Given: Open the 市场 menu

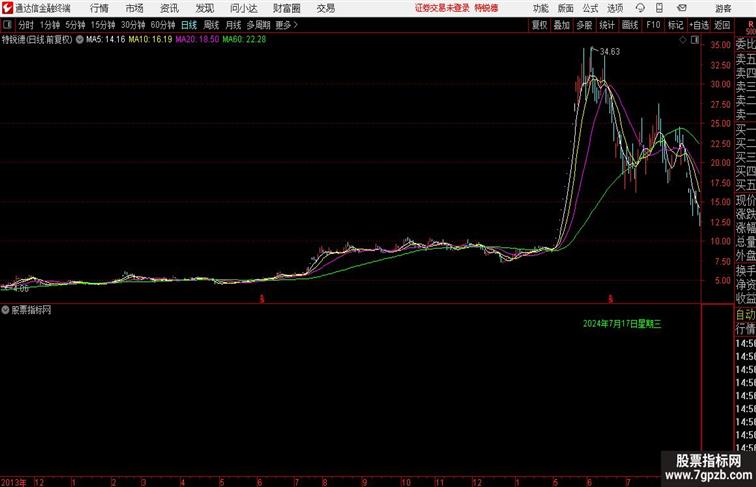Looking at the screenshot, I should [x=135, y=8].
